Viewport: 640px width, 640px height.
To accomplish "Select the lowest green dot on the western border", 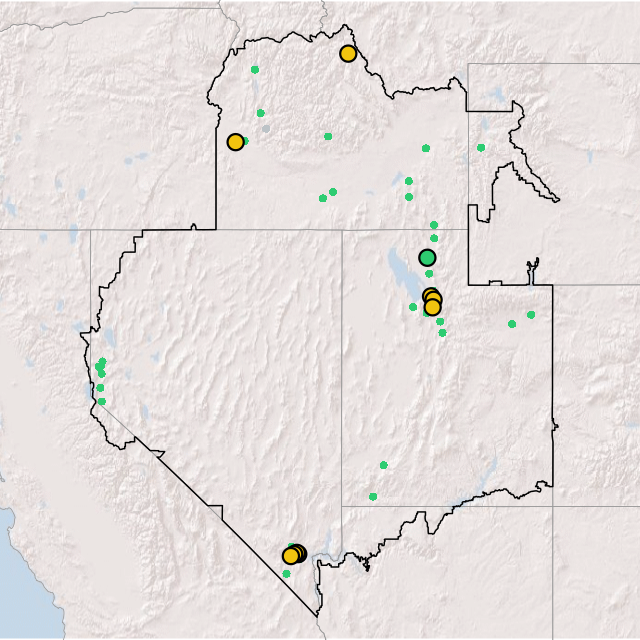I will coord(102,401).
